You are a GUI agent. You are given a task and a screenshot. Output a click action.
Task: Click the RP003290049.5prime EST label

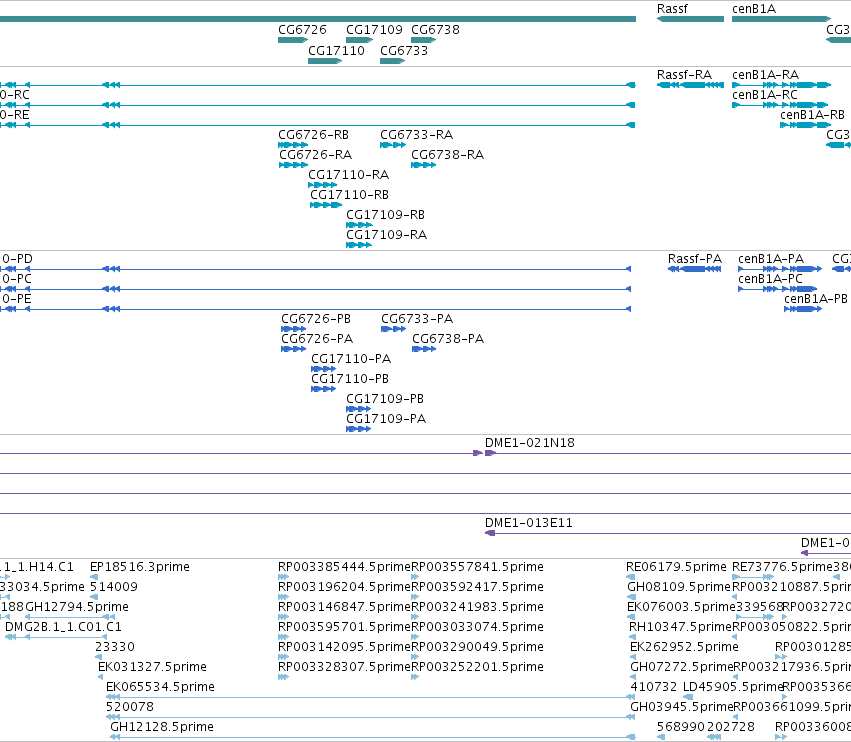tap(478, 646)
